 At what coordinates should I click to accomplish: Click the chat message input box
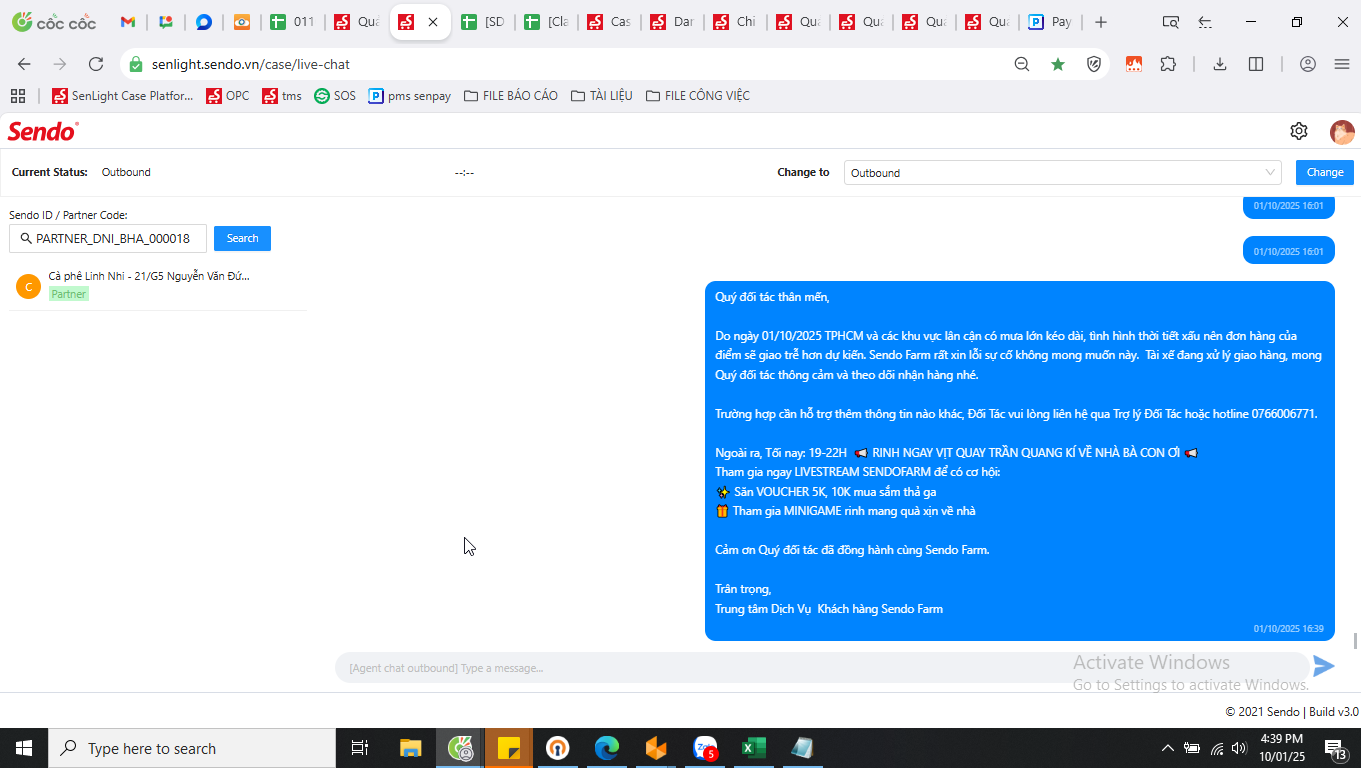(x=820, y=667)
